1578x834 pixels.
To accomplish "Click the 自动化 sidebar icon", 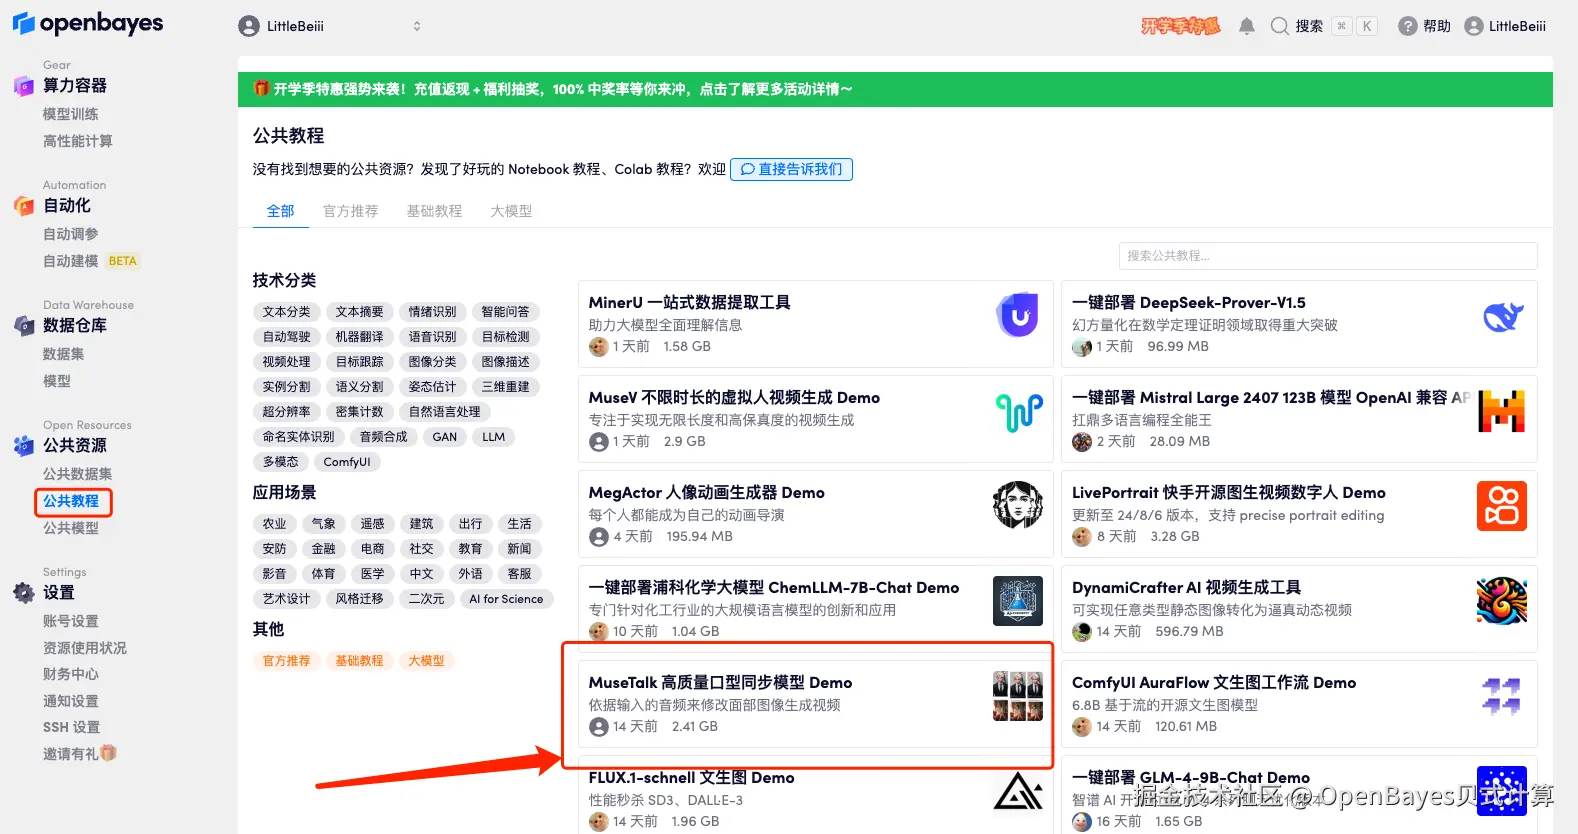I will [x=24, y=206].
